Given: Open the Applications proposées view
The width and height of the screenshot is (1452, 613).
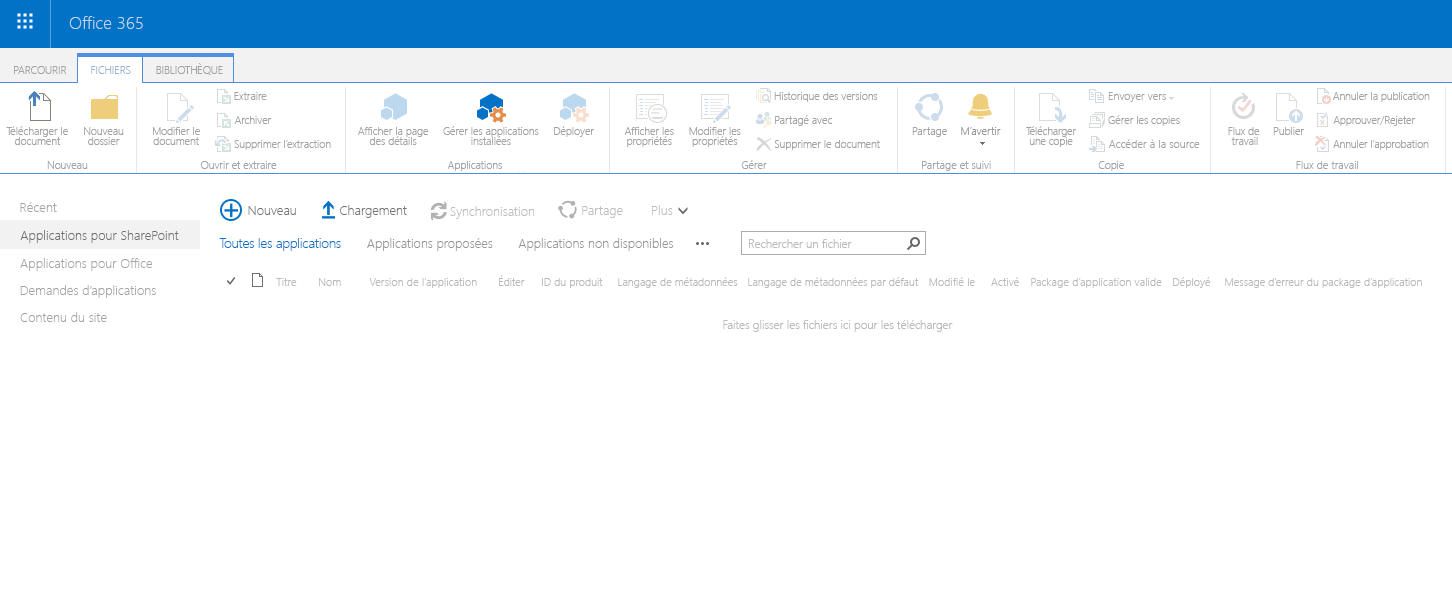Looking at the screenshot, I should click(x=429, y=243).
